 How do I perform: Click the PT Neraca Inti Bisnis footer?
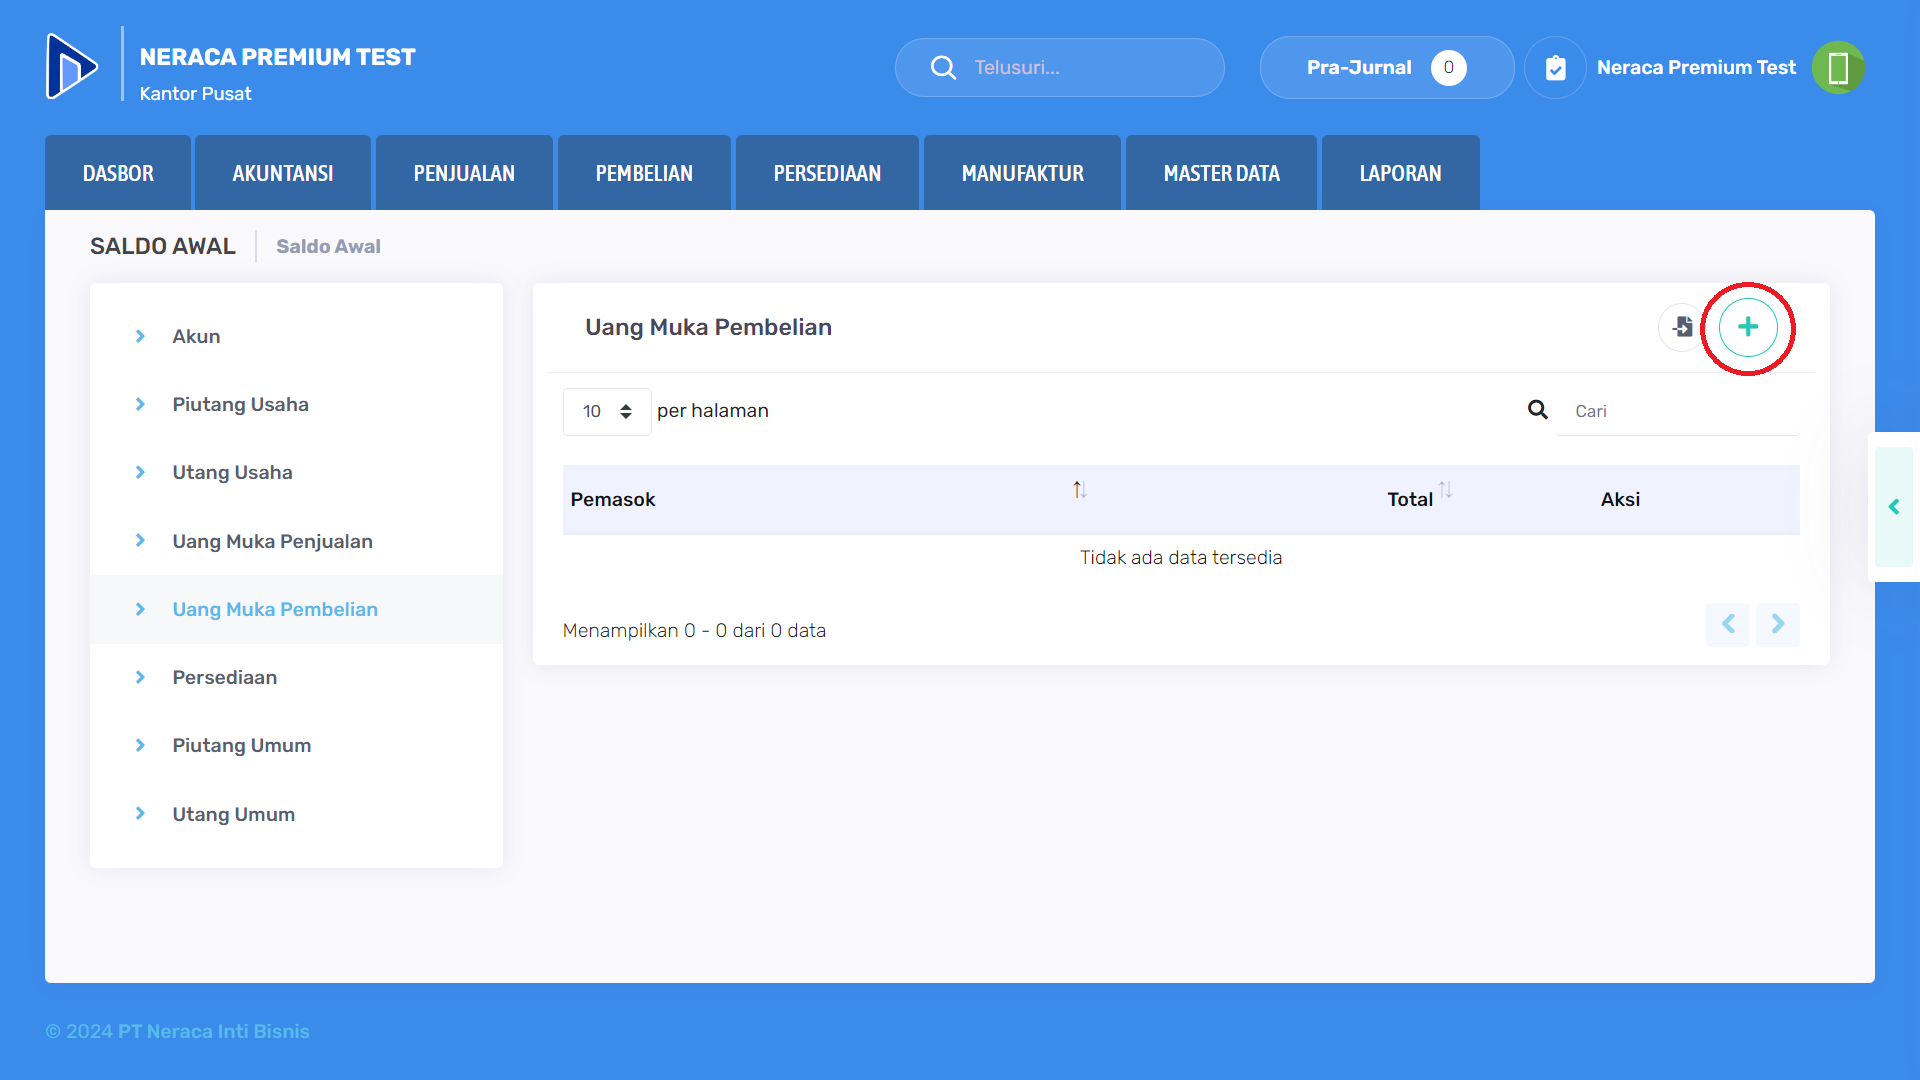tap(213, 1031)
